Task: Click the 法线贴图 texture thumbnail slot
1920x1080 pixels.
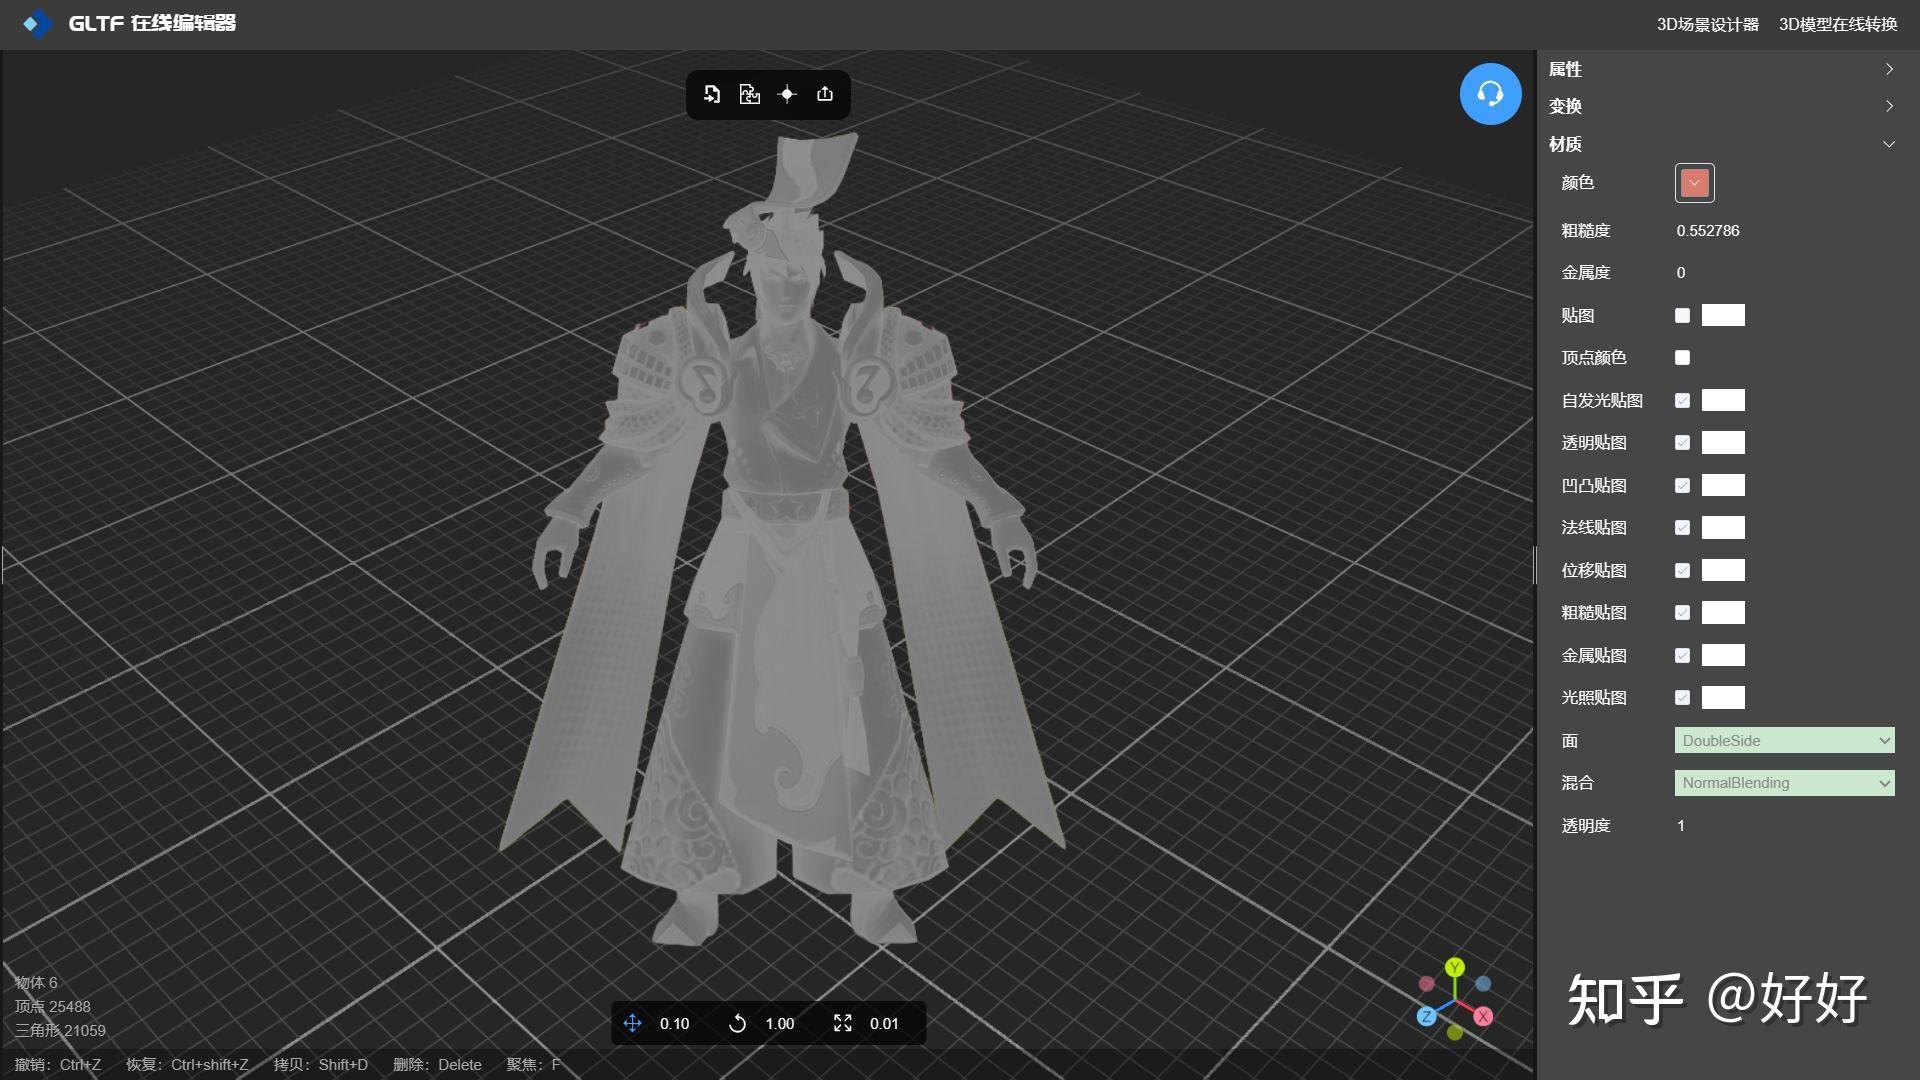Action: (1723, 527)
